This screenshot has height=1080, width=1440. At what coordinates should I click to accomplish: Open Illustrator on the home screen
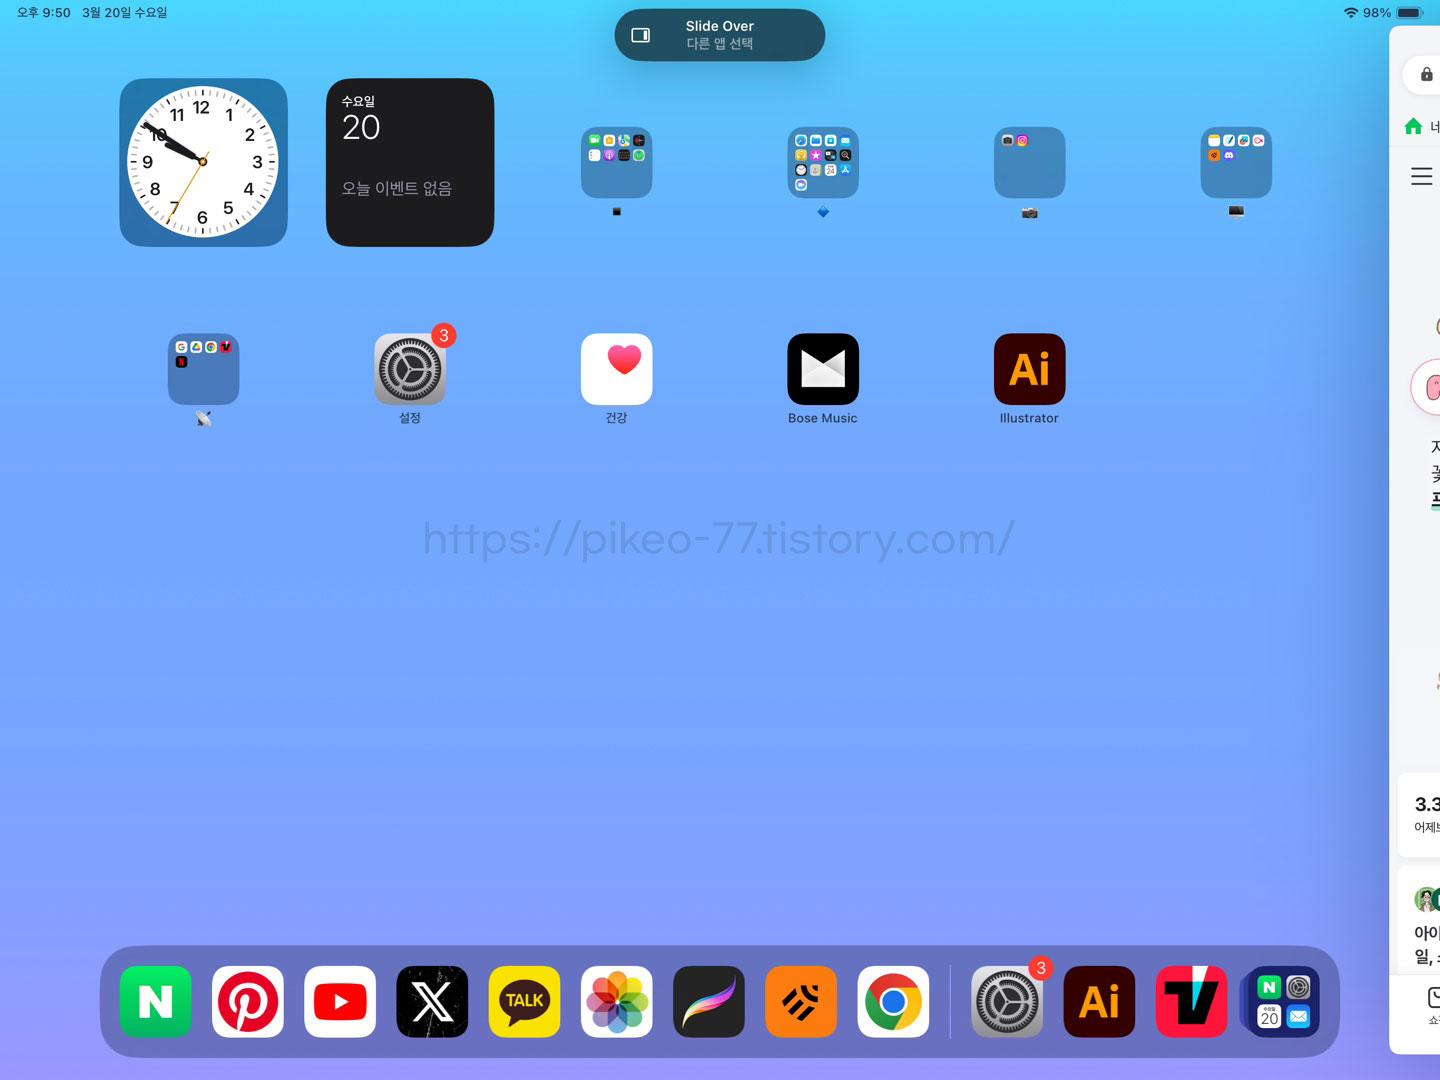1030,369
